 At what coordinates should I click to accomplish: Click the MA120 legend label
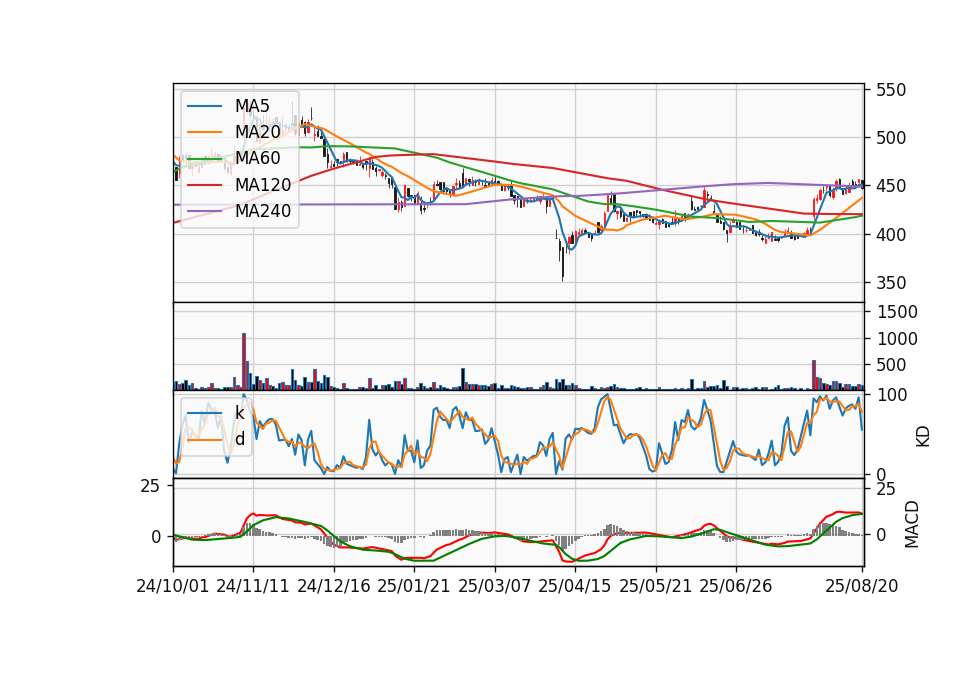(x=263, y=185)
